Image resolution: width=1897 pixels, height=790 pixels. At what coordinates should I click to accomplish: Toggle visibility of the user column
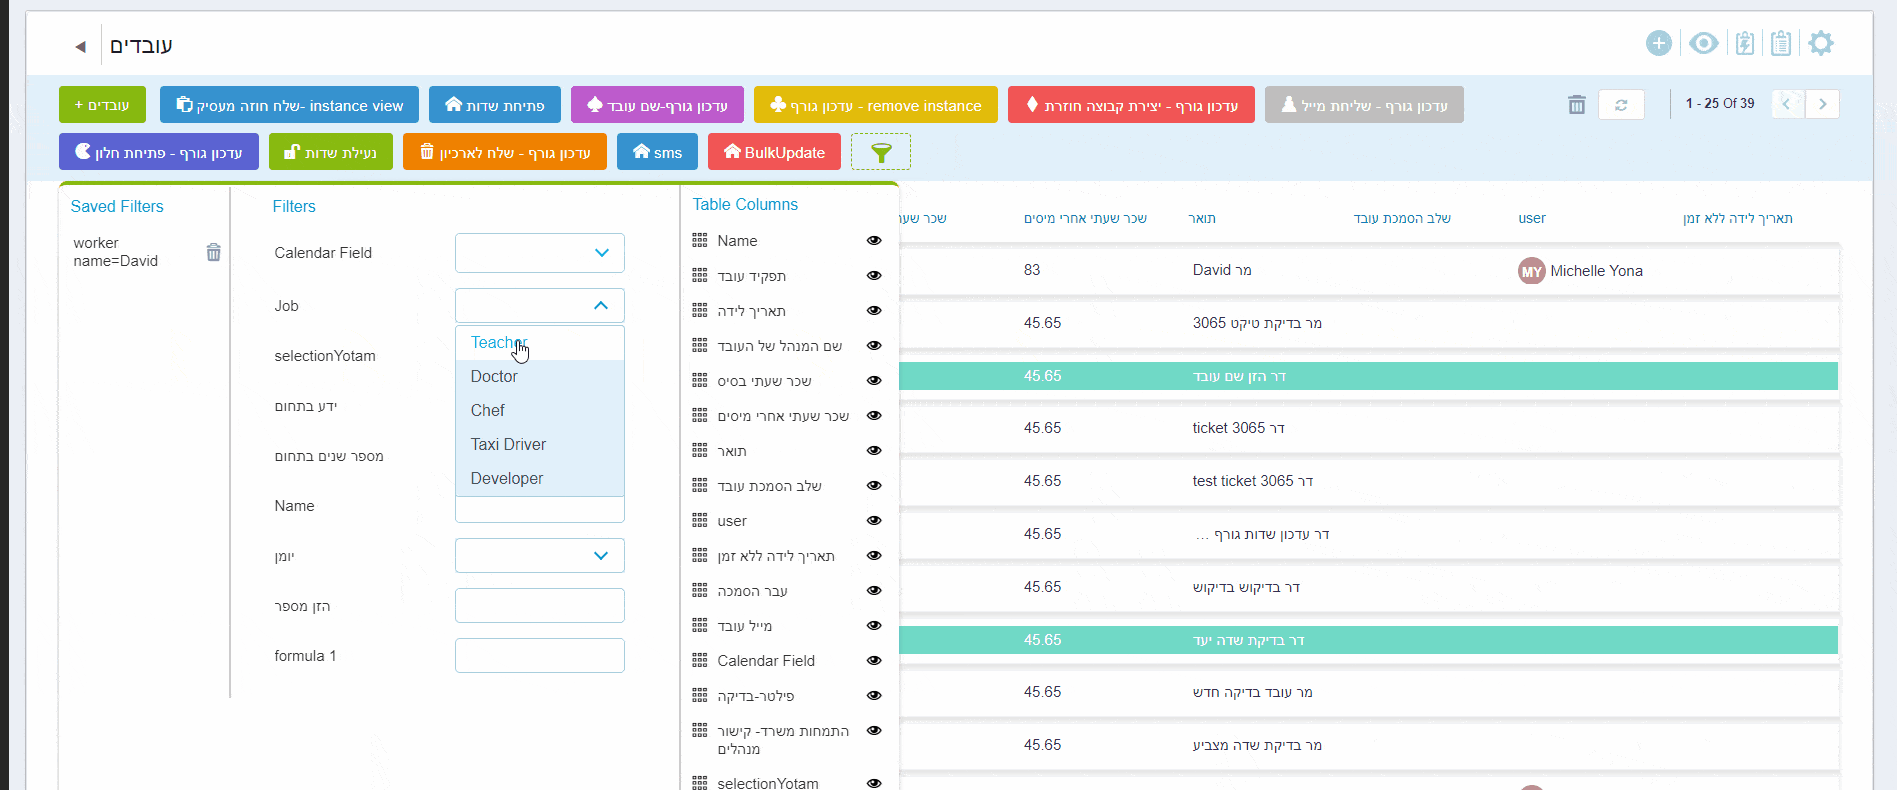(874, 520)
